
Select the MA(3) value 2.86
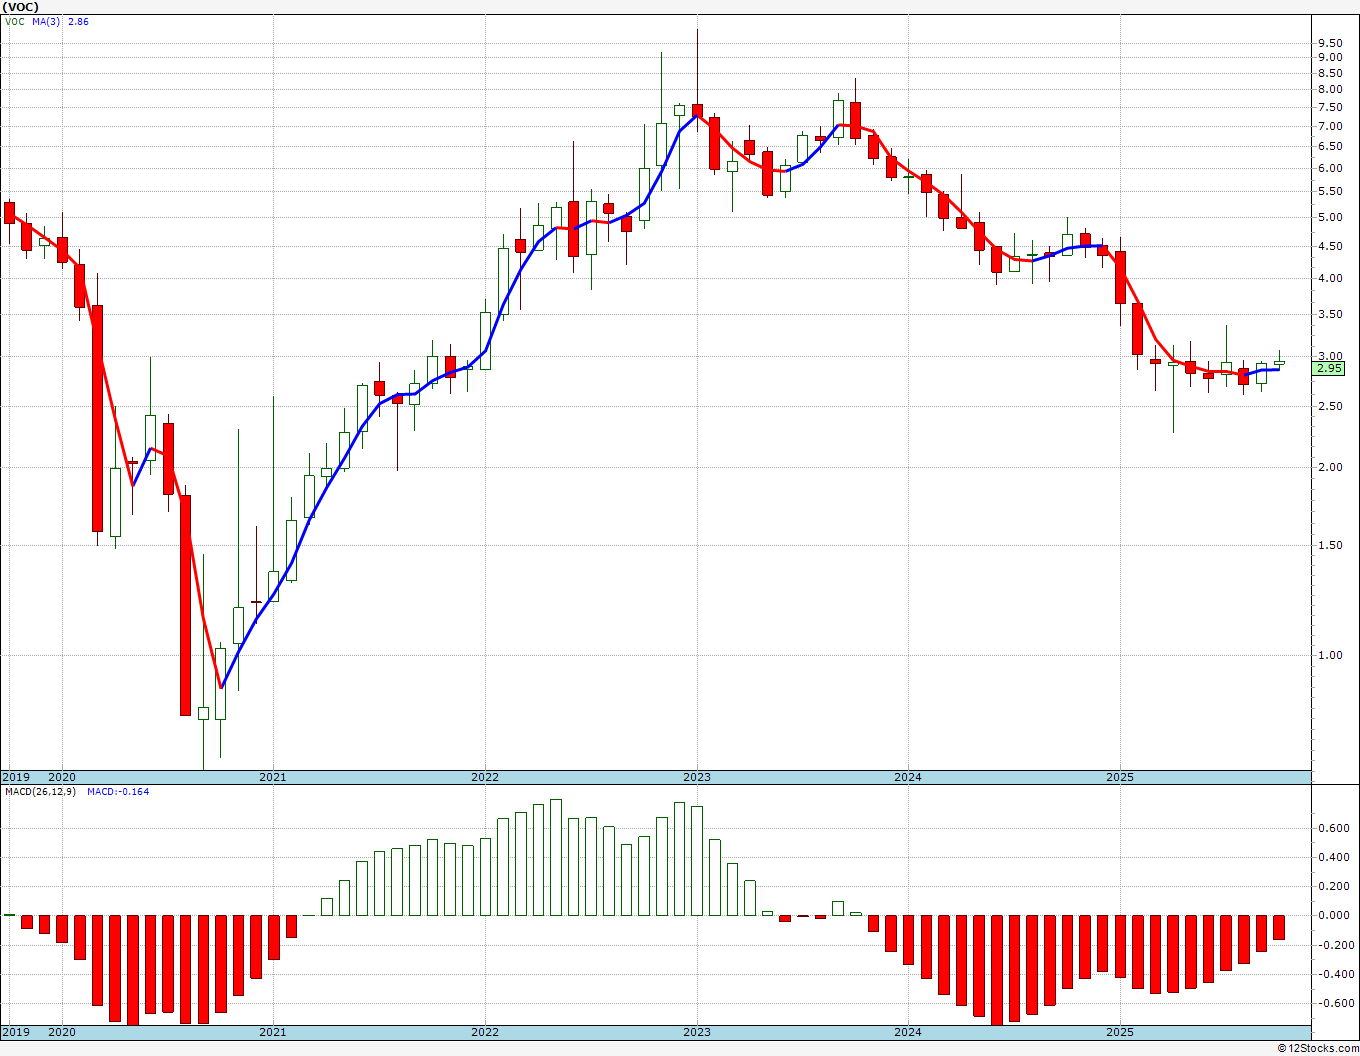pos(78,21)
